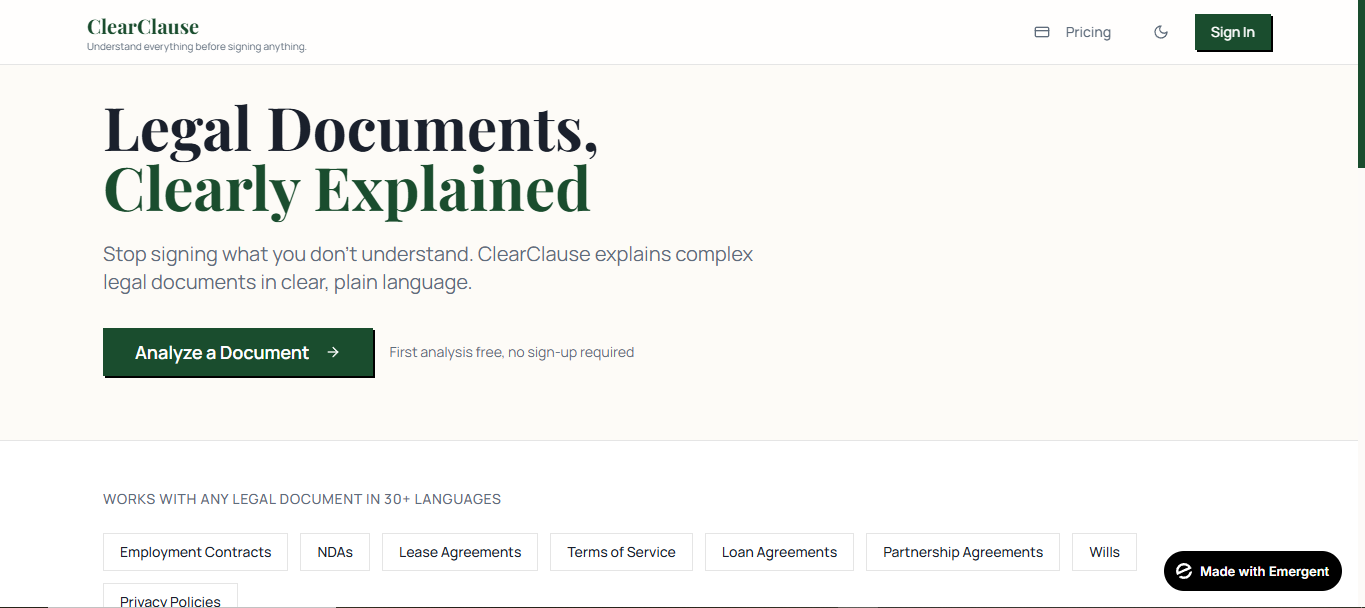Select the Employment Contracts tag
1365x608 pixels.
click(x=195, y=552)
